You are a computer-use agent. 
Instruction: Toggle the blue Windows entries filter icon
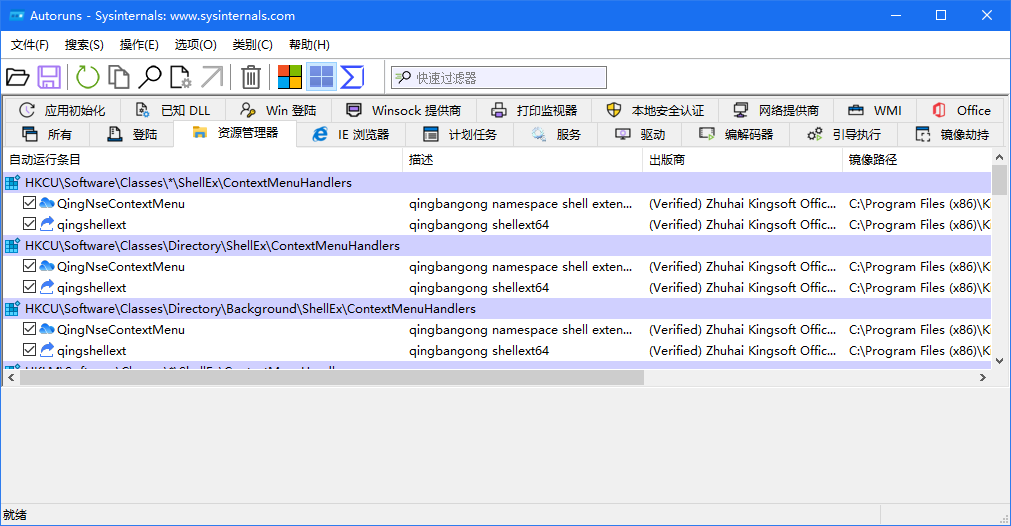click(x=321, y=77)
